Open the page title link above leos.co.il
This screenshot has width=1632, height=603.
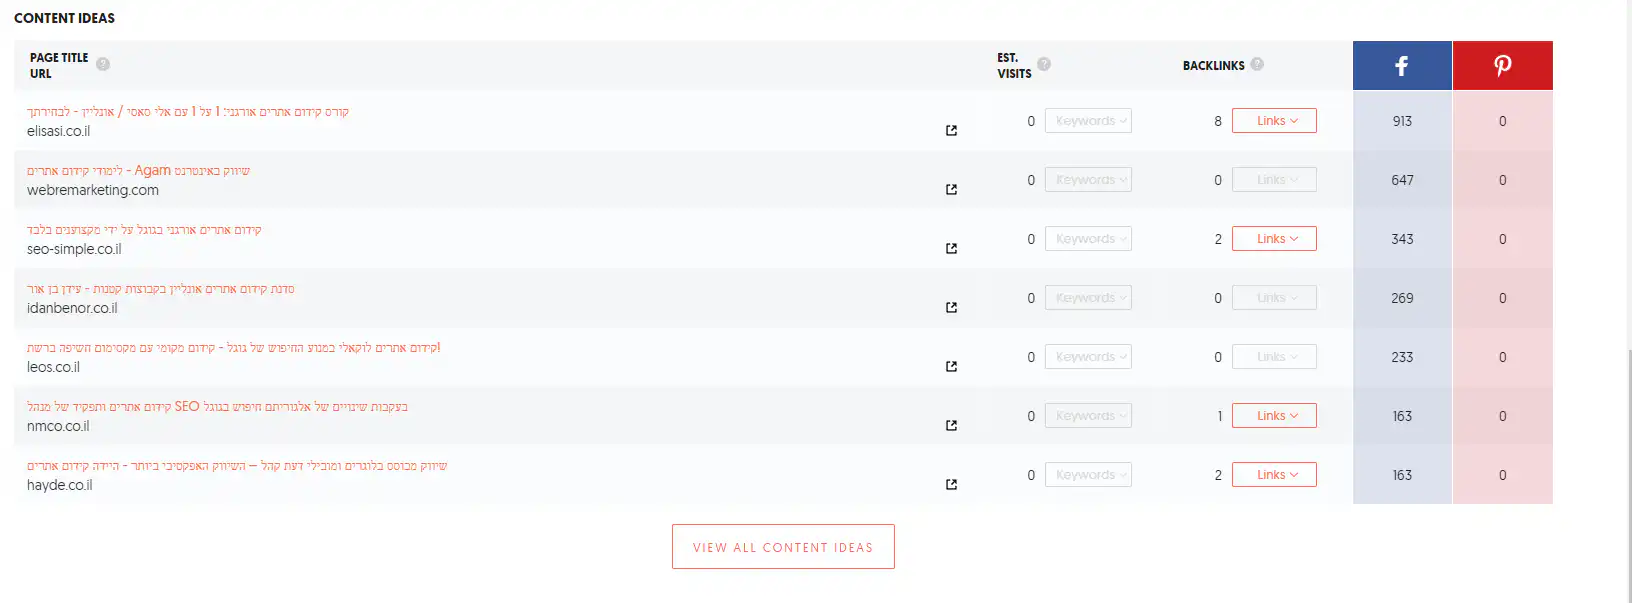tap(233, 348)
